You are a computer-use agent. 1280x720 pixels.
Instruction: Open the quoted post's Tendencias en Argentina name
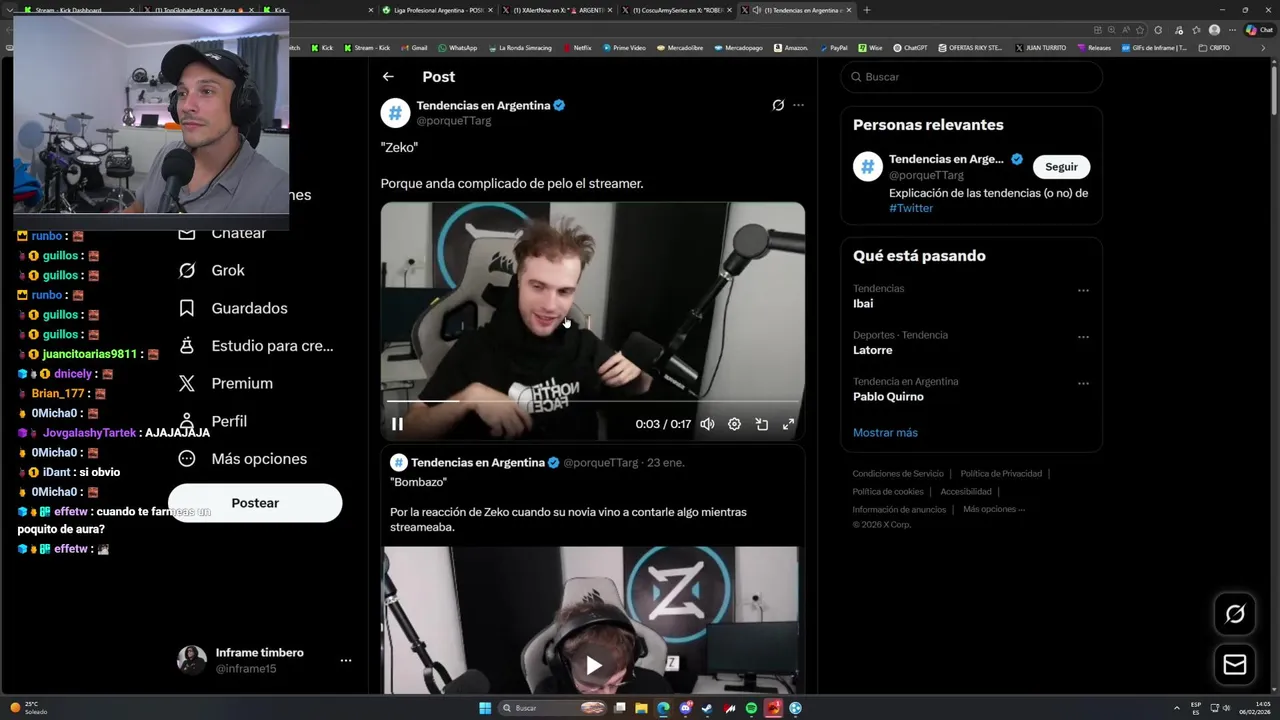[479, 463]
